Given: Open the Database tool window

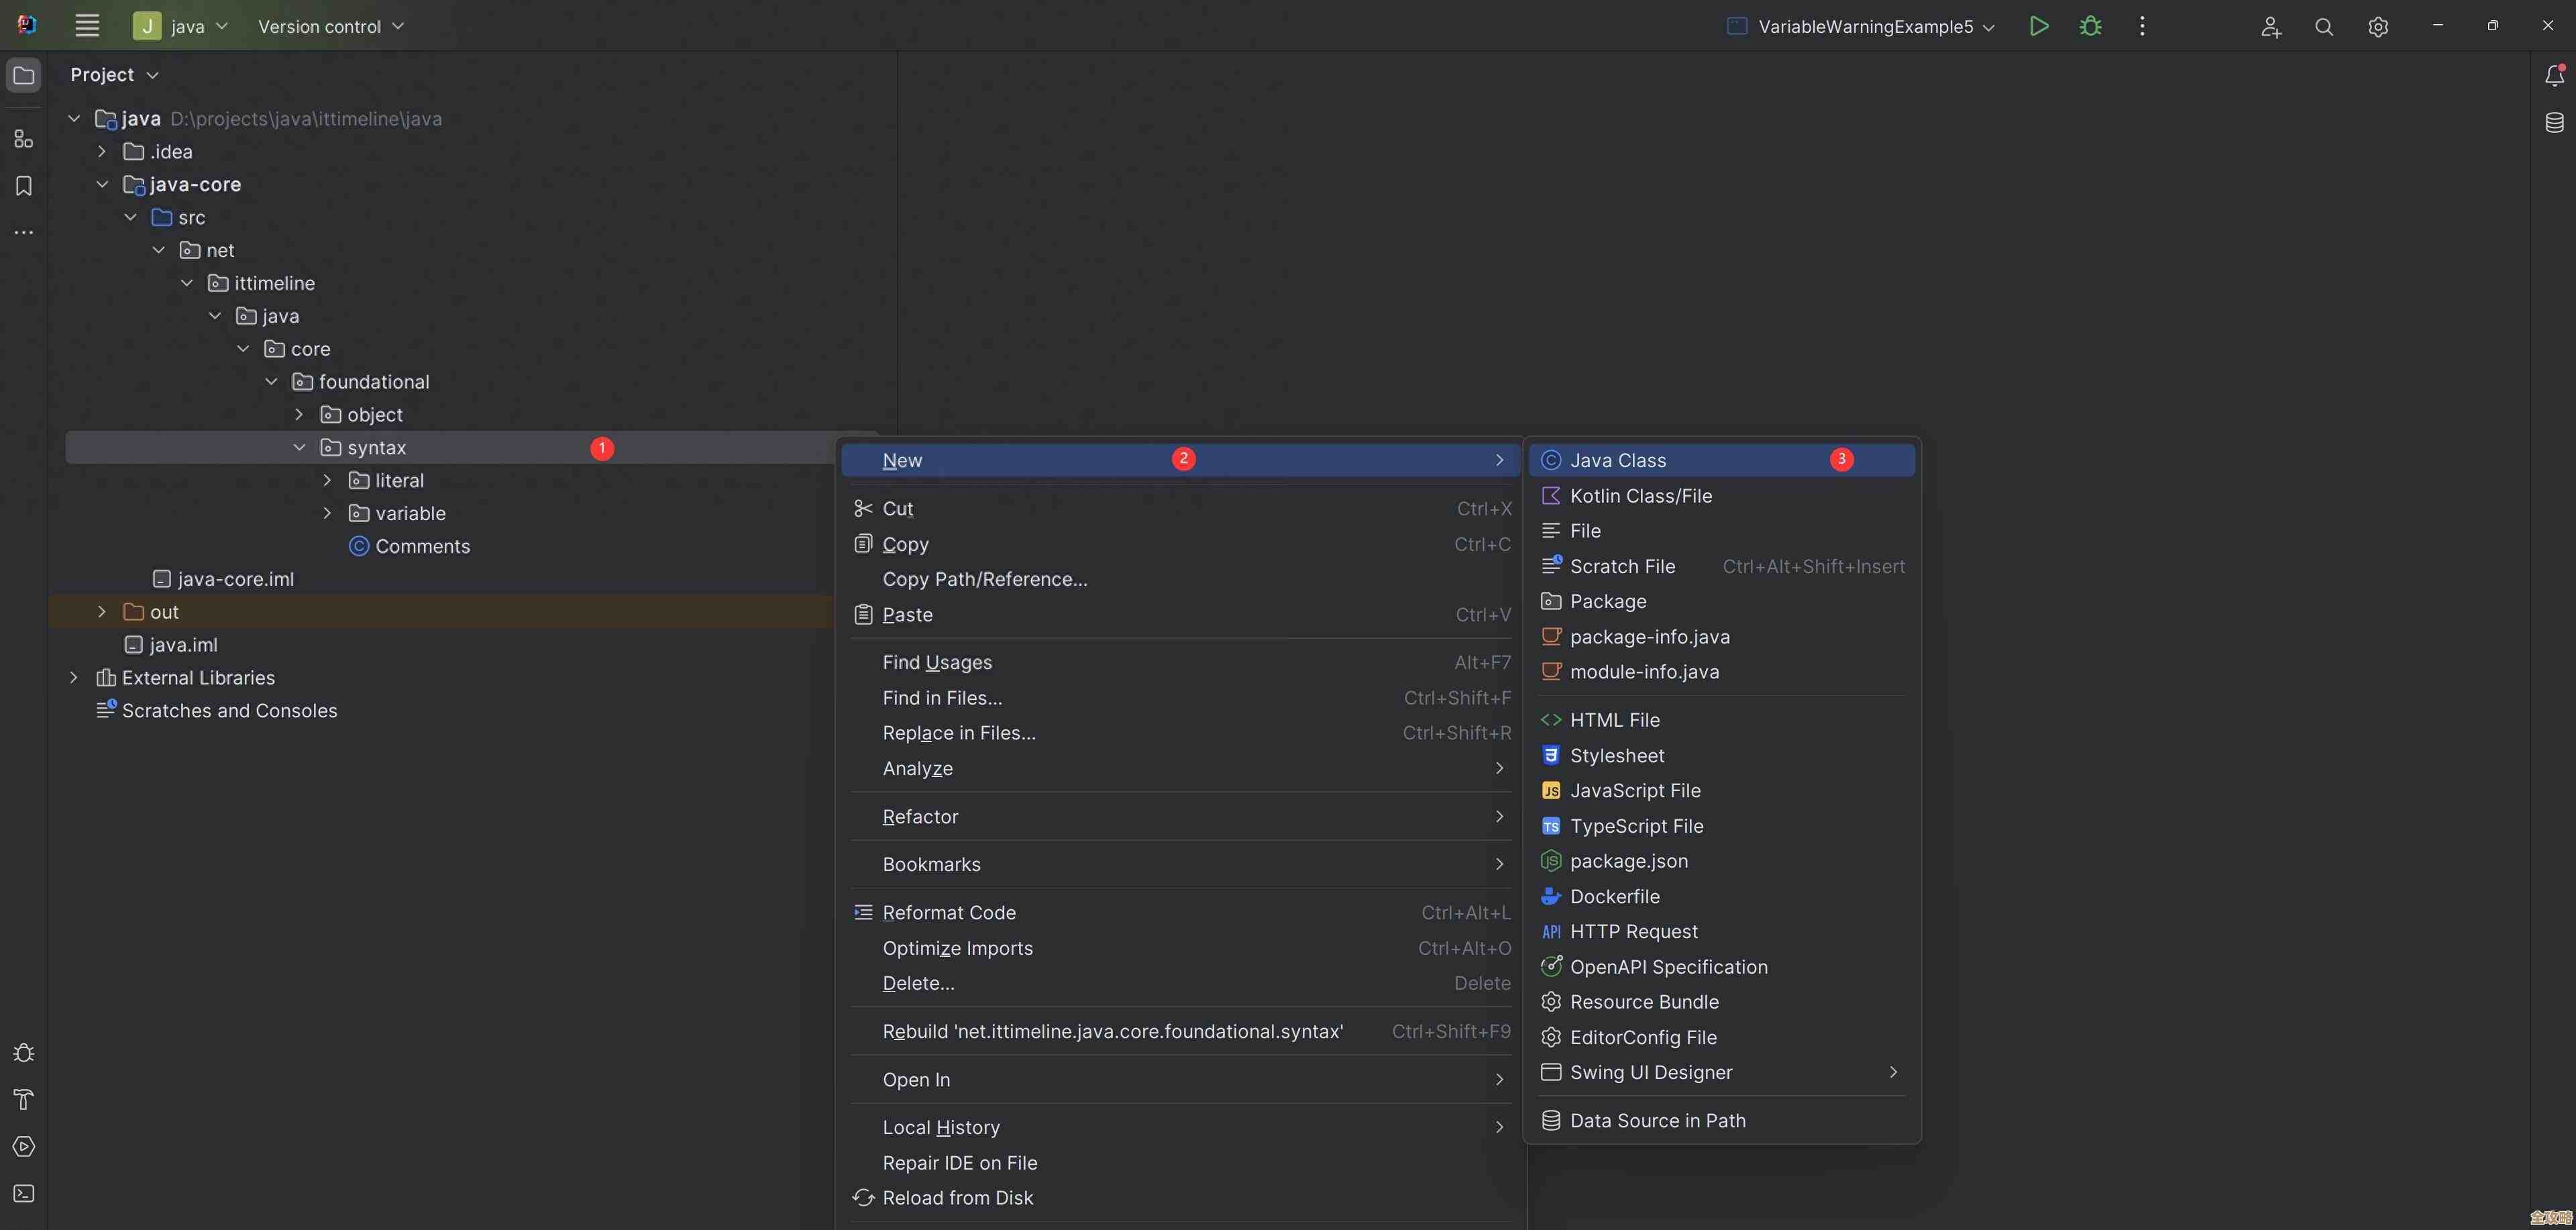Looking at the screenshot, I should click(2553, 122).
